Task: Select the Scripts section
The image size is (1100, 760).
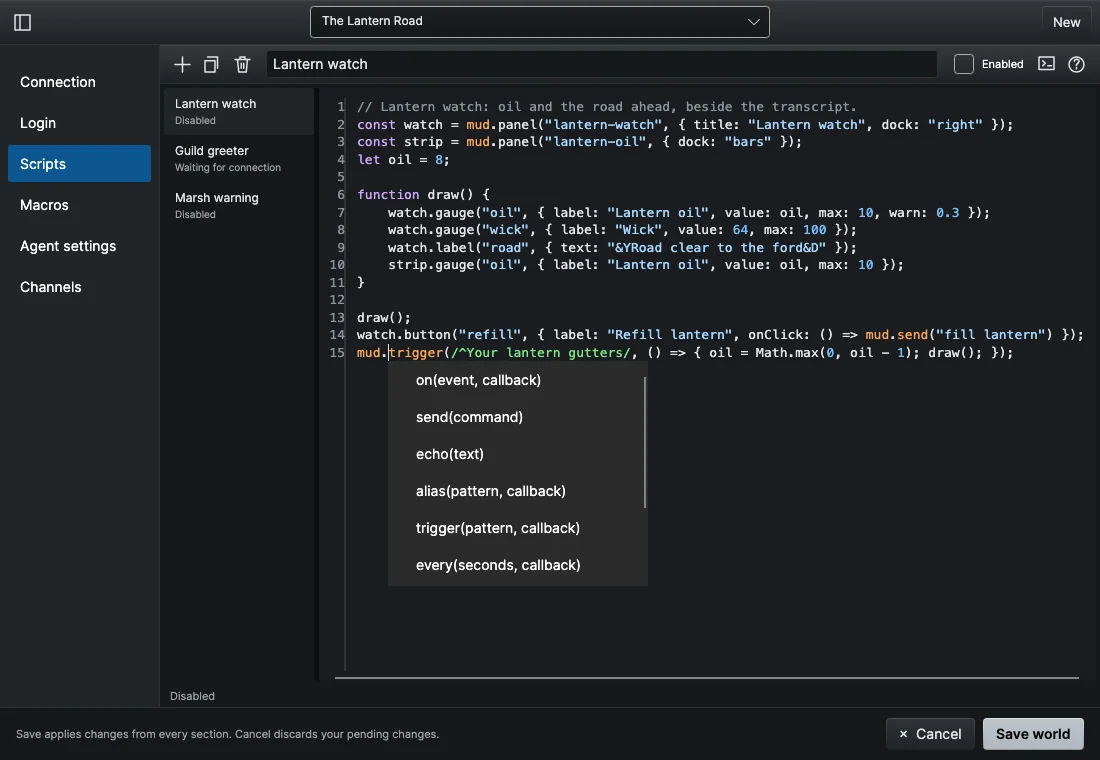Action: (79, 164)
